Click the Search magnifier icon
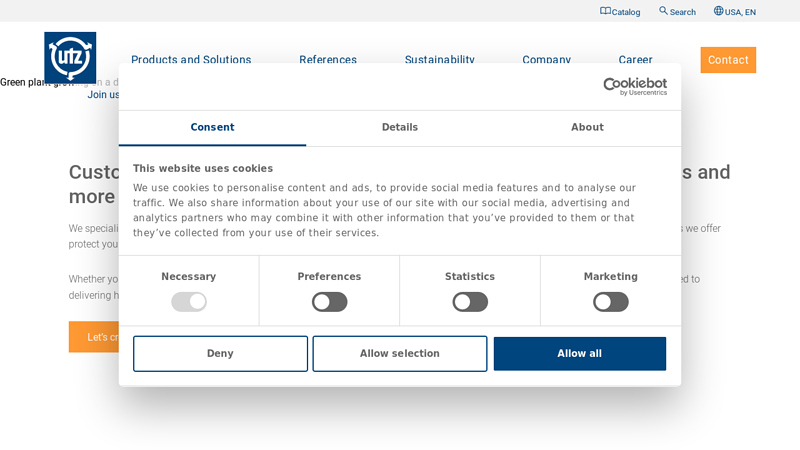This screenshot has height=450, width=800. [x=663, y=11]
